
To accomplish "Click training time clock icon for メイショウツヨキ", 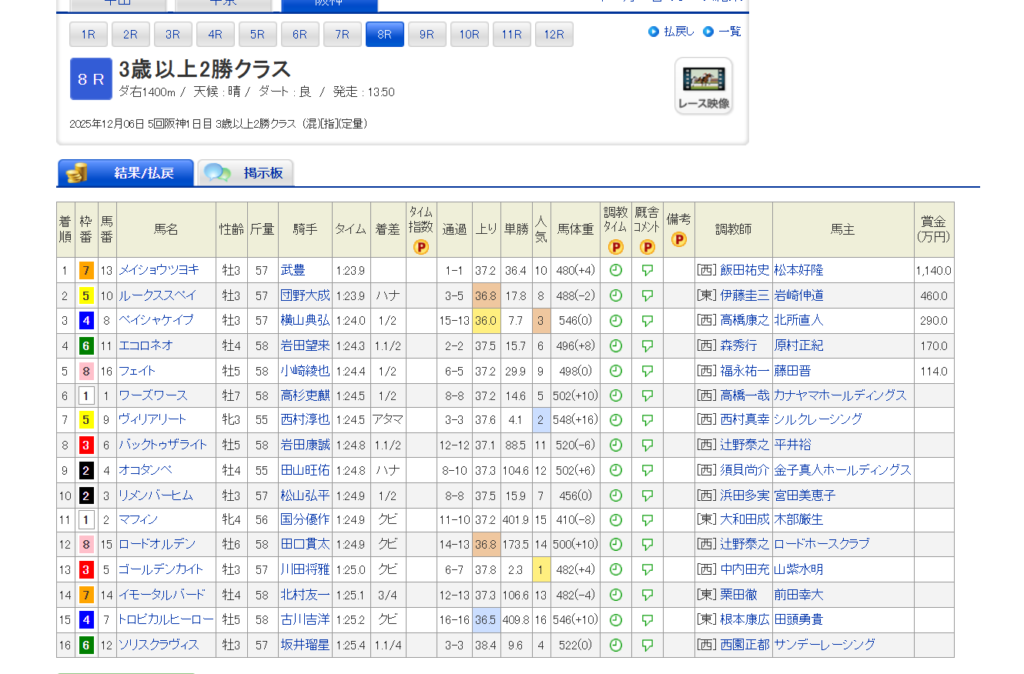I will point(616,270).
